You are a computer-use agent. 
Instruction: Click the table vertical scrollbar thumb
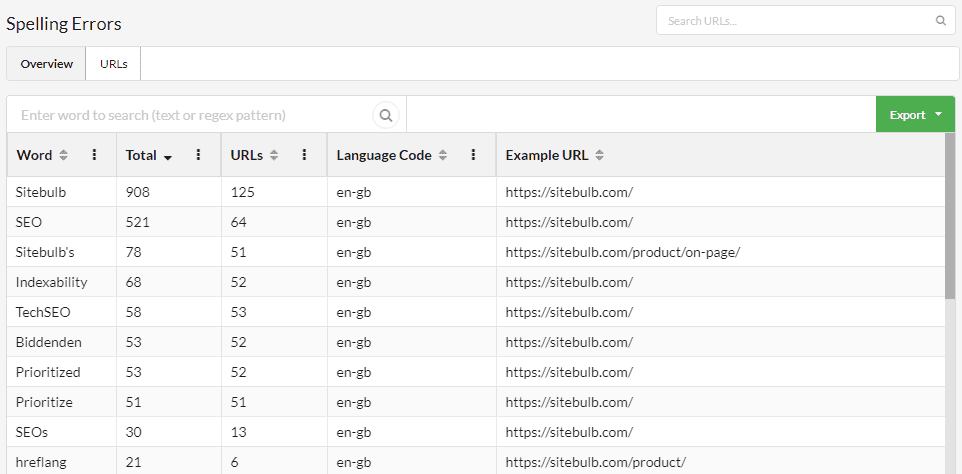tap(950, 215)
